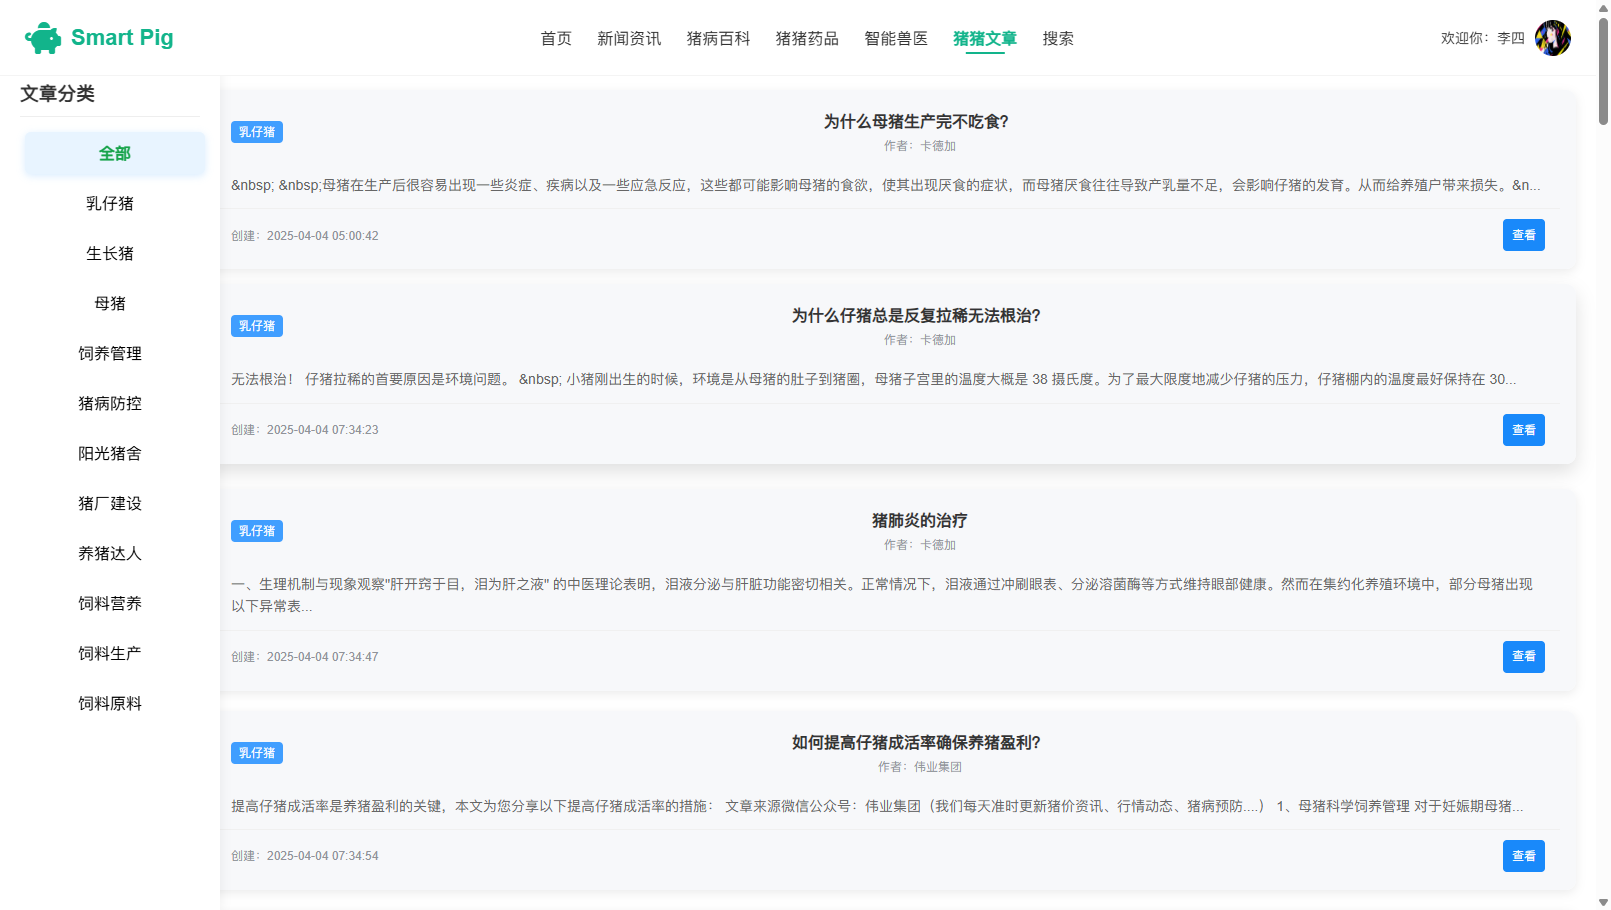Go to the 首页 navigation item
1611x910 pixels.
click(x=556, y=38)
